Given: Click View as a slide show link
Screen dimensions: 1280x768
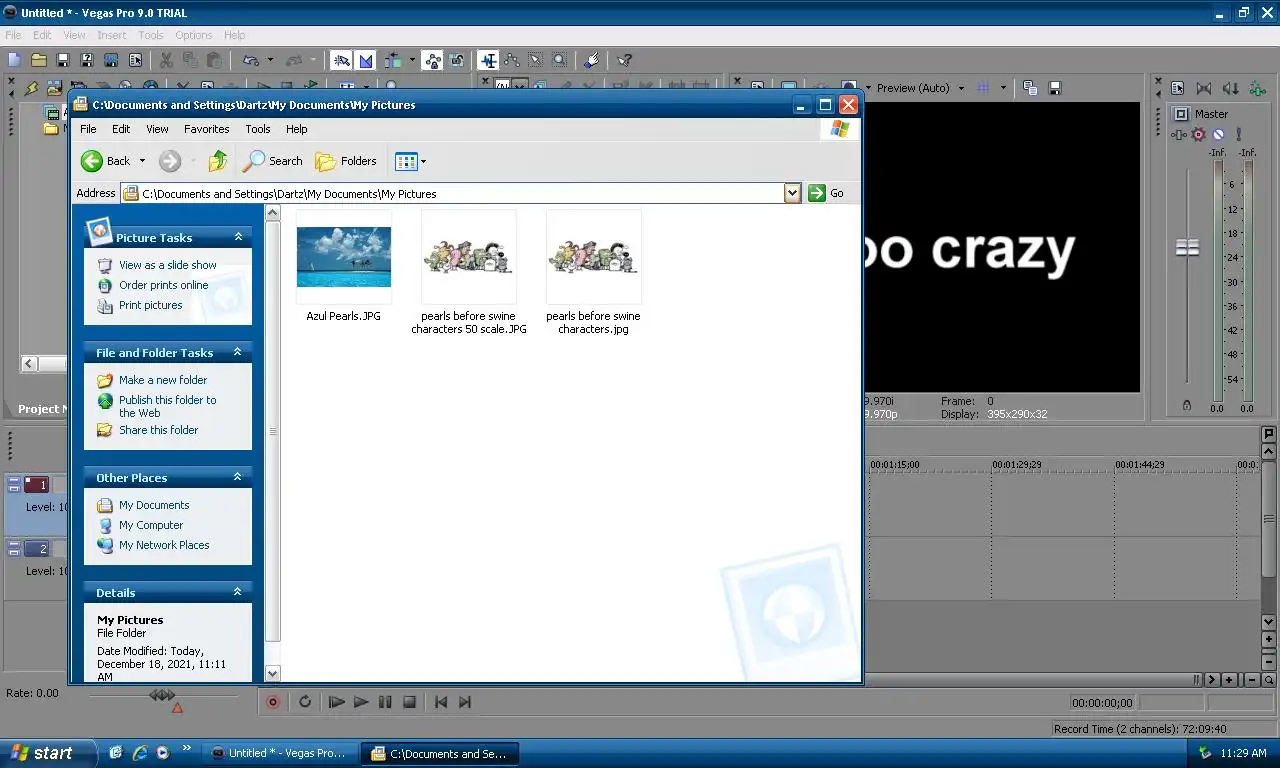Looking at the screenshot, I should (x=168, y=265).
